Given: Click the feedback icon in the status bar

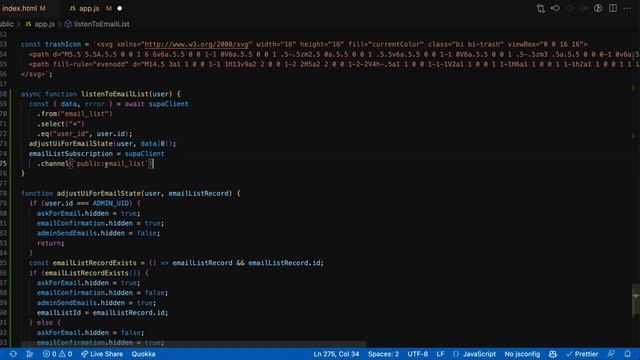Looking at the screenshot, I should (611, 354).
